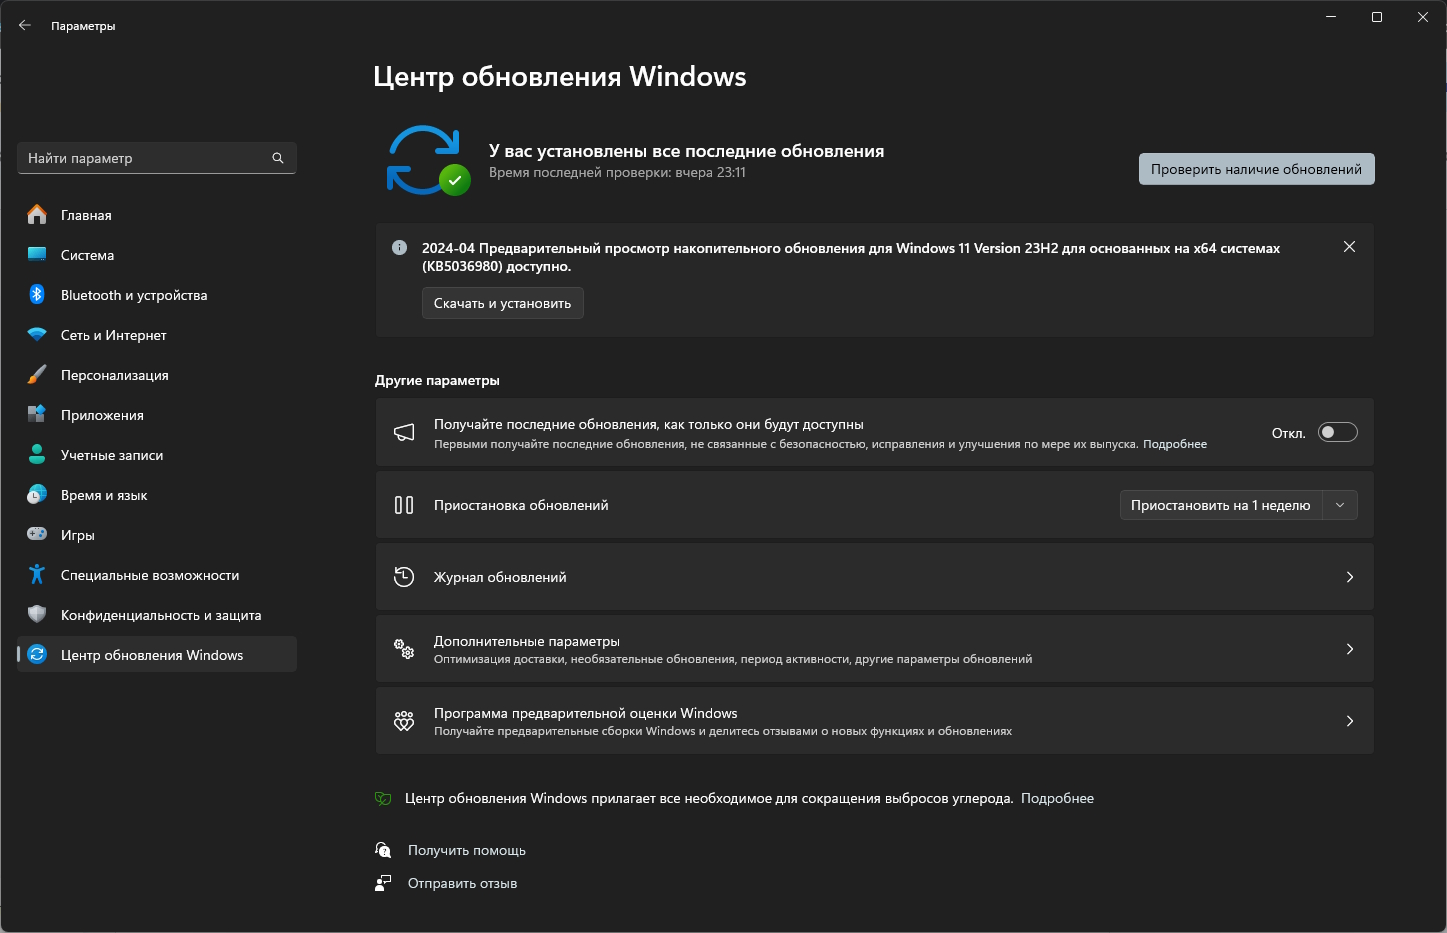Click the person icon for Учетные записи
The width and height of the screenshot is (1447, 933).
(37, 455)
